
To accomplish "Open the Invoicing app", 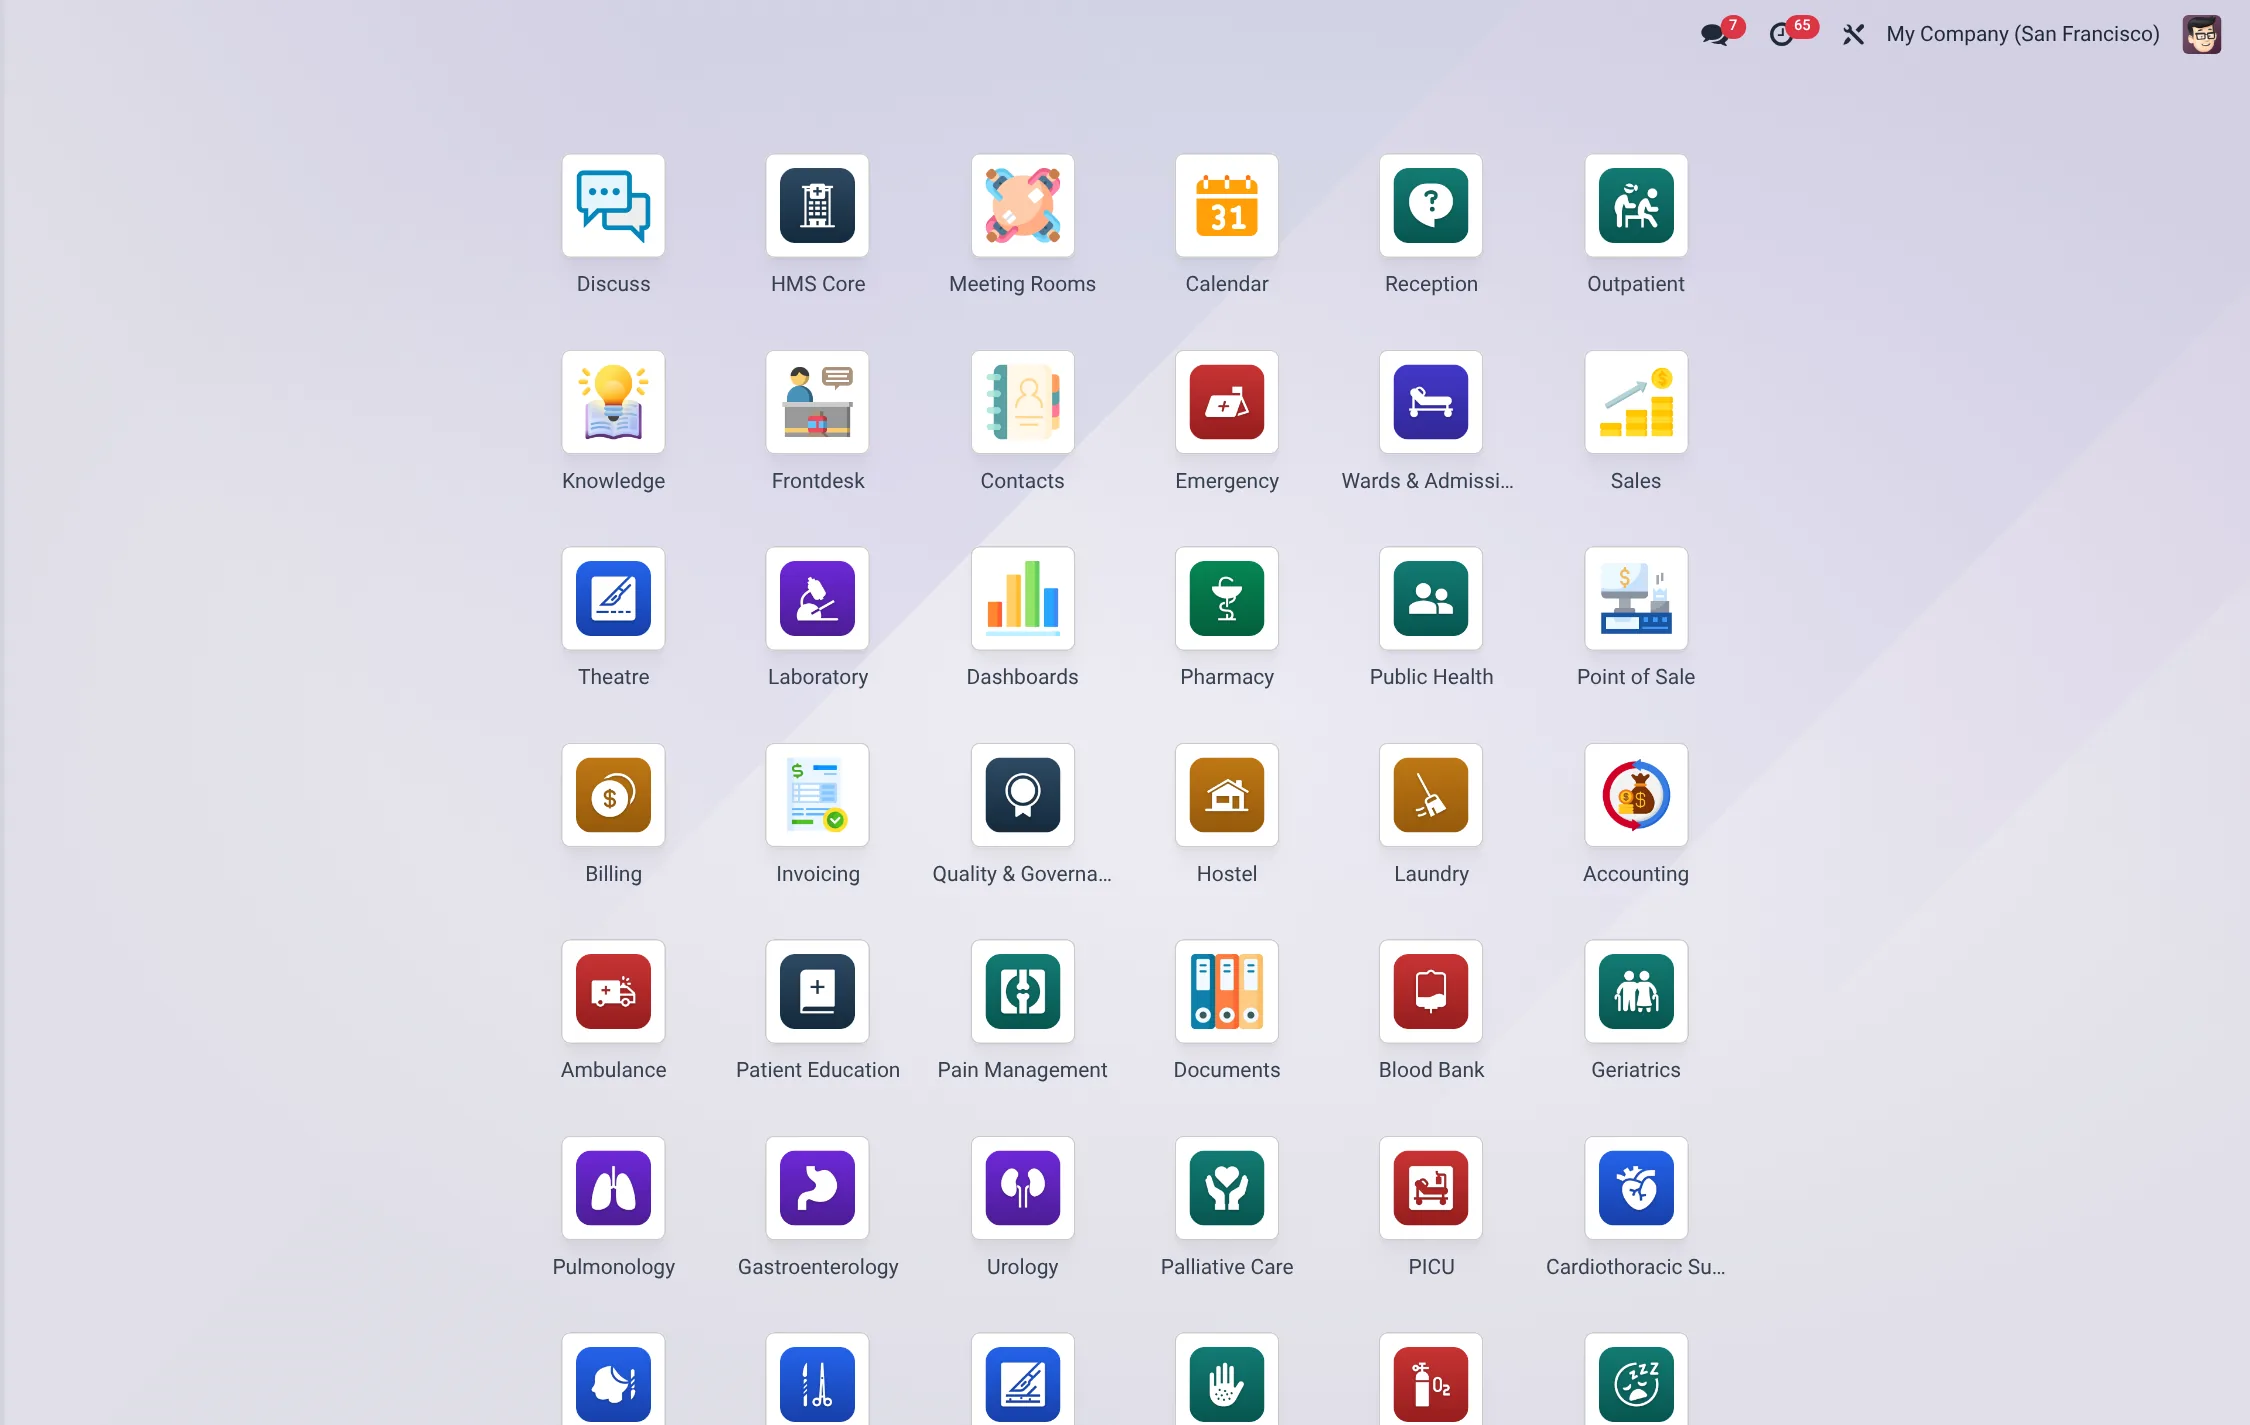I will tap(818, 795).
